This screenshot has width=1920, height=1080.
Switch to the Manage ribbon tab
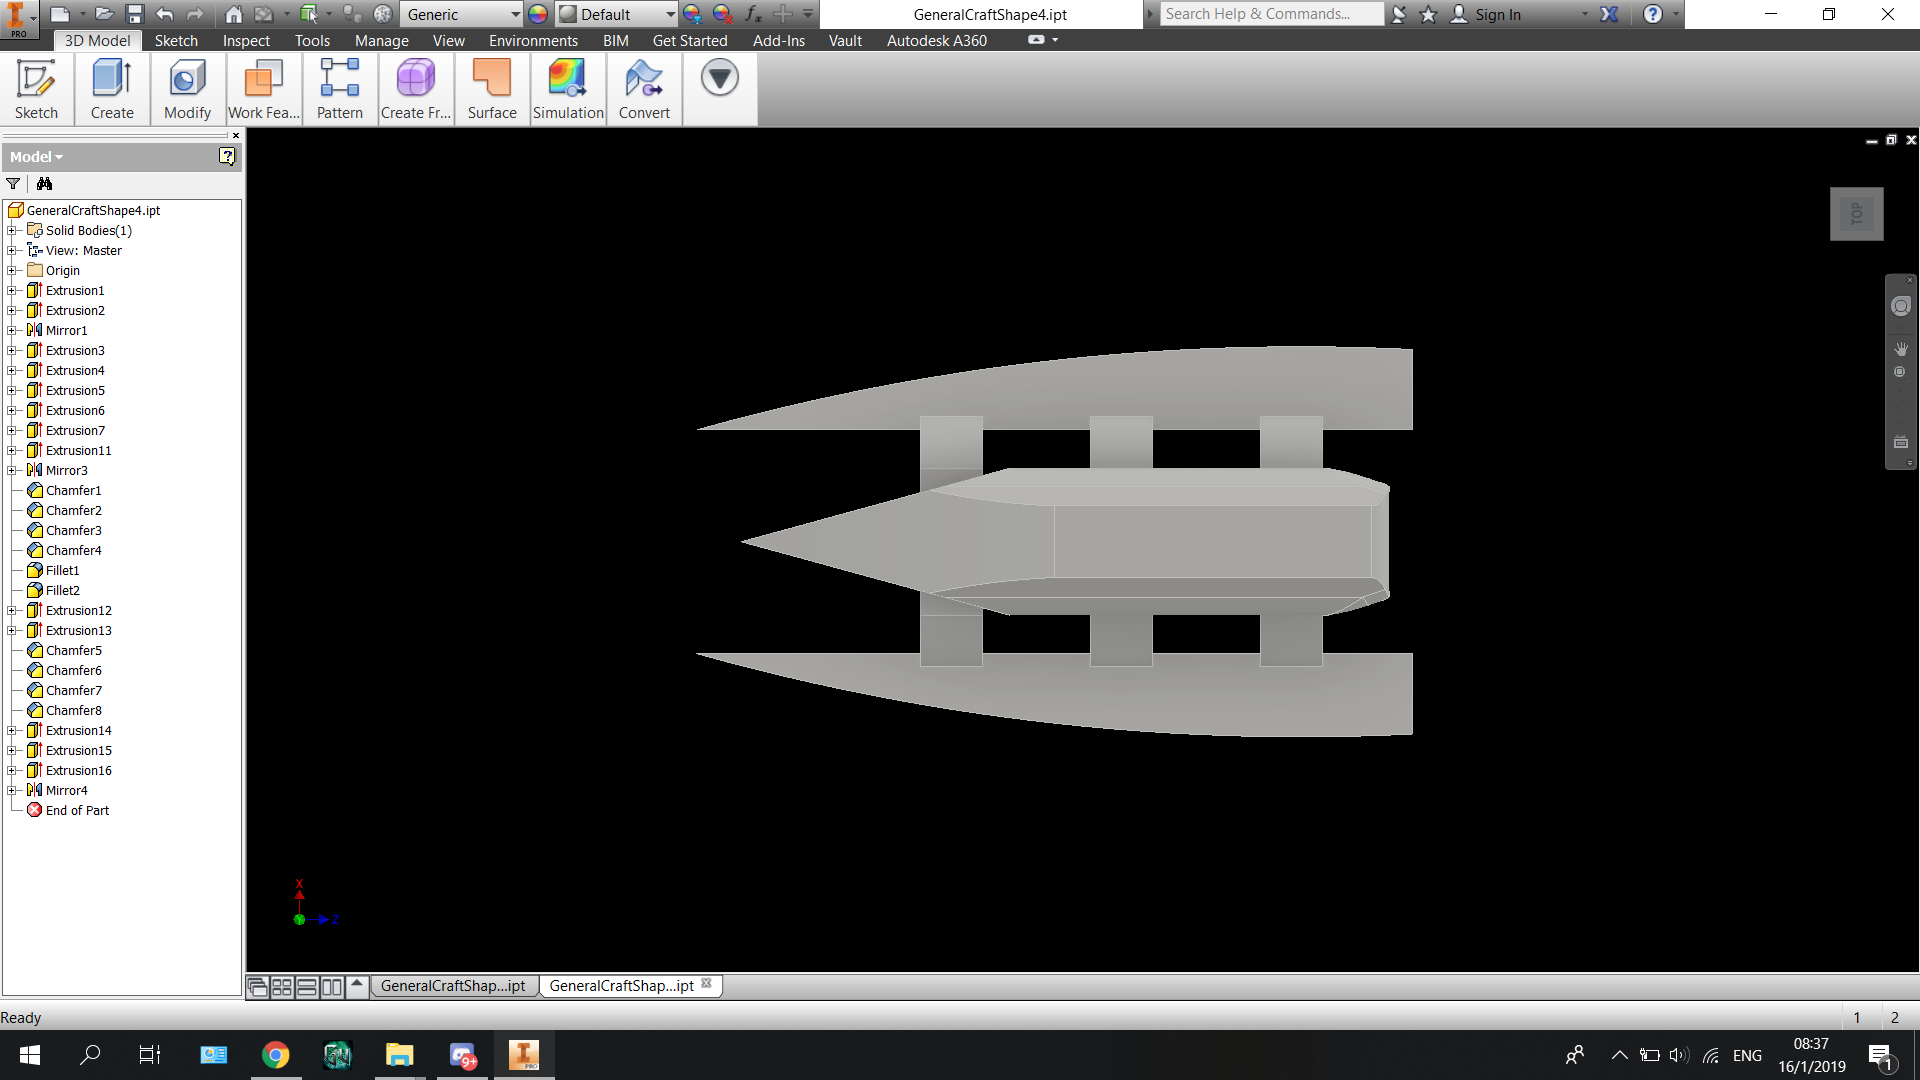click(381, 40)
